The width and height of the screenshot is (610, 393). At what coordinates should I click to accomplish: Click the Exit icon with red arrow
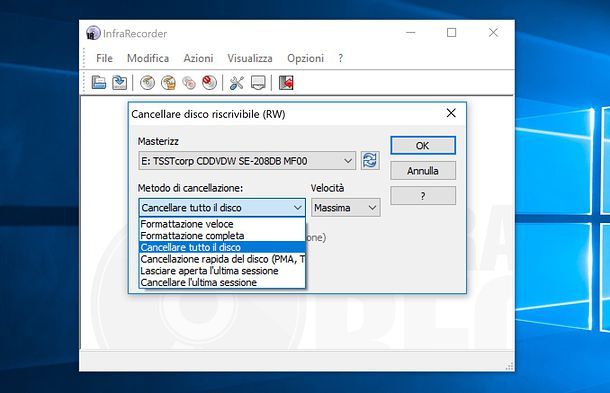pos(286,82)
